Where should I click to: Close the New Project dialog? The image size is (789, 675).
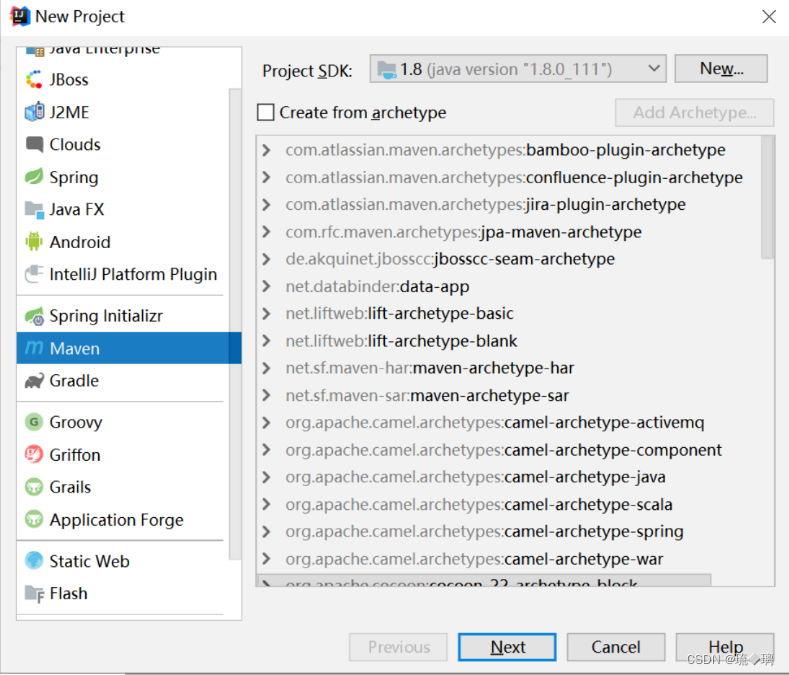pyautogui.click(x=768, y=17)
